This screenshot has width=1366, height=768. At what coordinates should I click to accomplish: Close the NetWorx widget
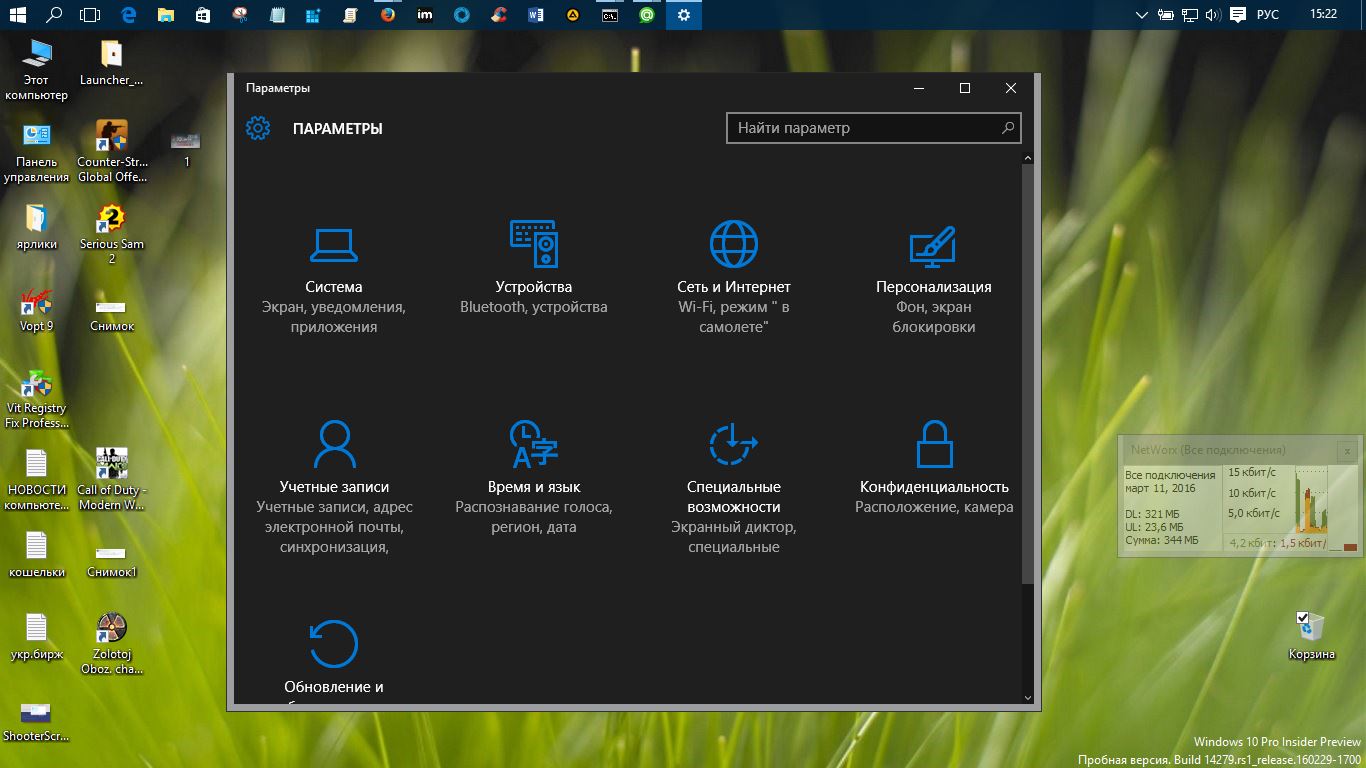point(1347,451)
